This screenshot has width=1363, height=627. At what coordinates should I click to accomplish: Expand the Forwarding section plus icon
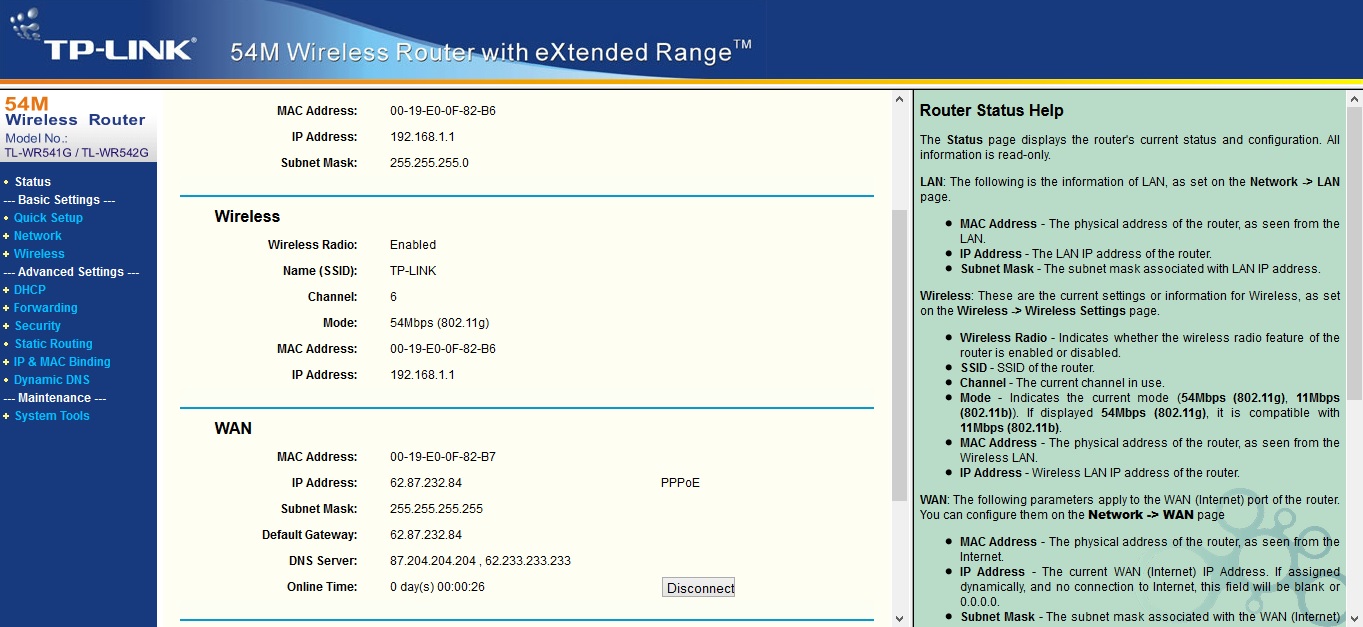(6, 308)
